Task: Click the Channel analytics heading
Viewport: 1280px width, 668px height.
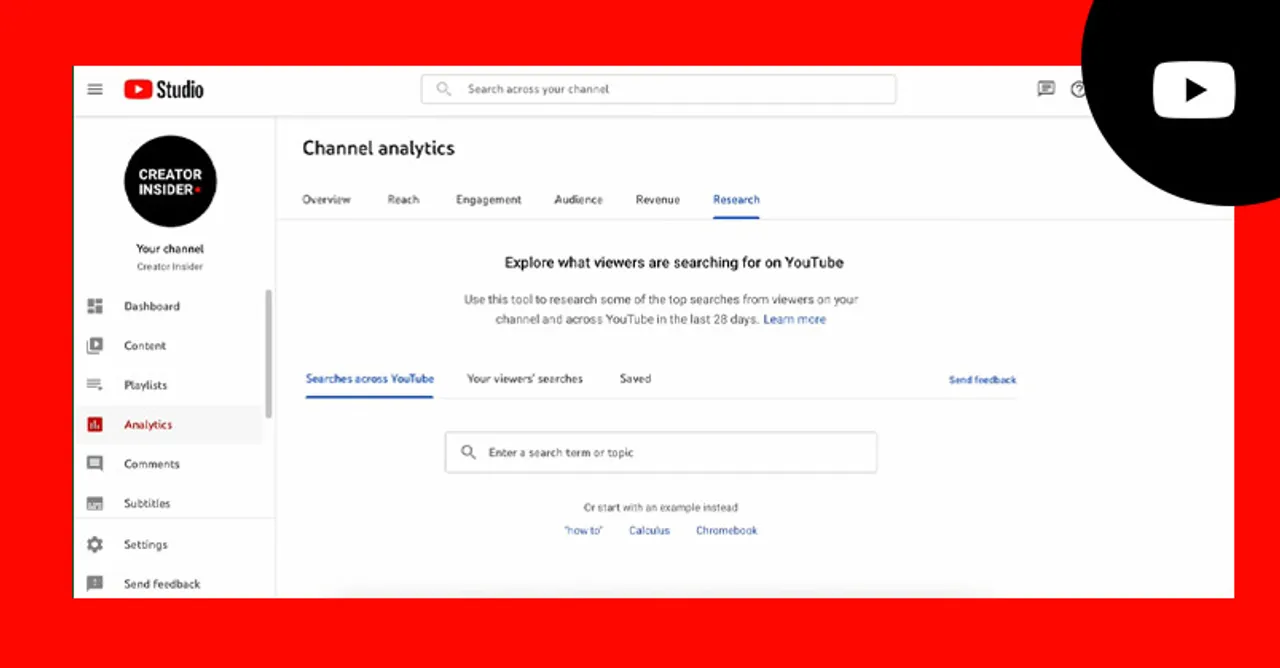Action: click(x=379, y=148)
